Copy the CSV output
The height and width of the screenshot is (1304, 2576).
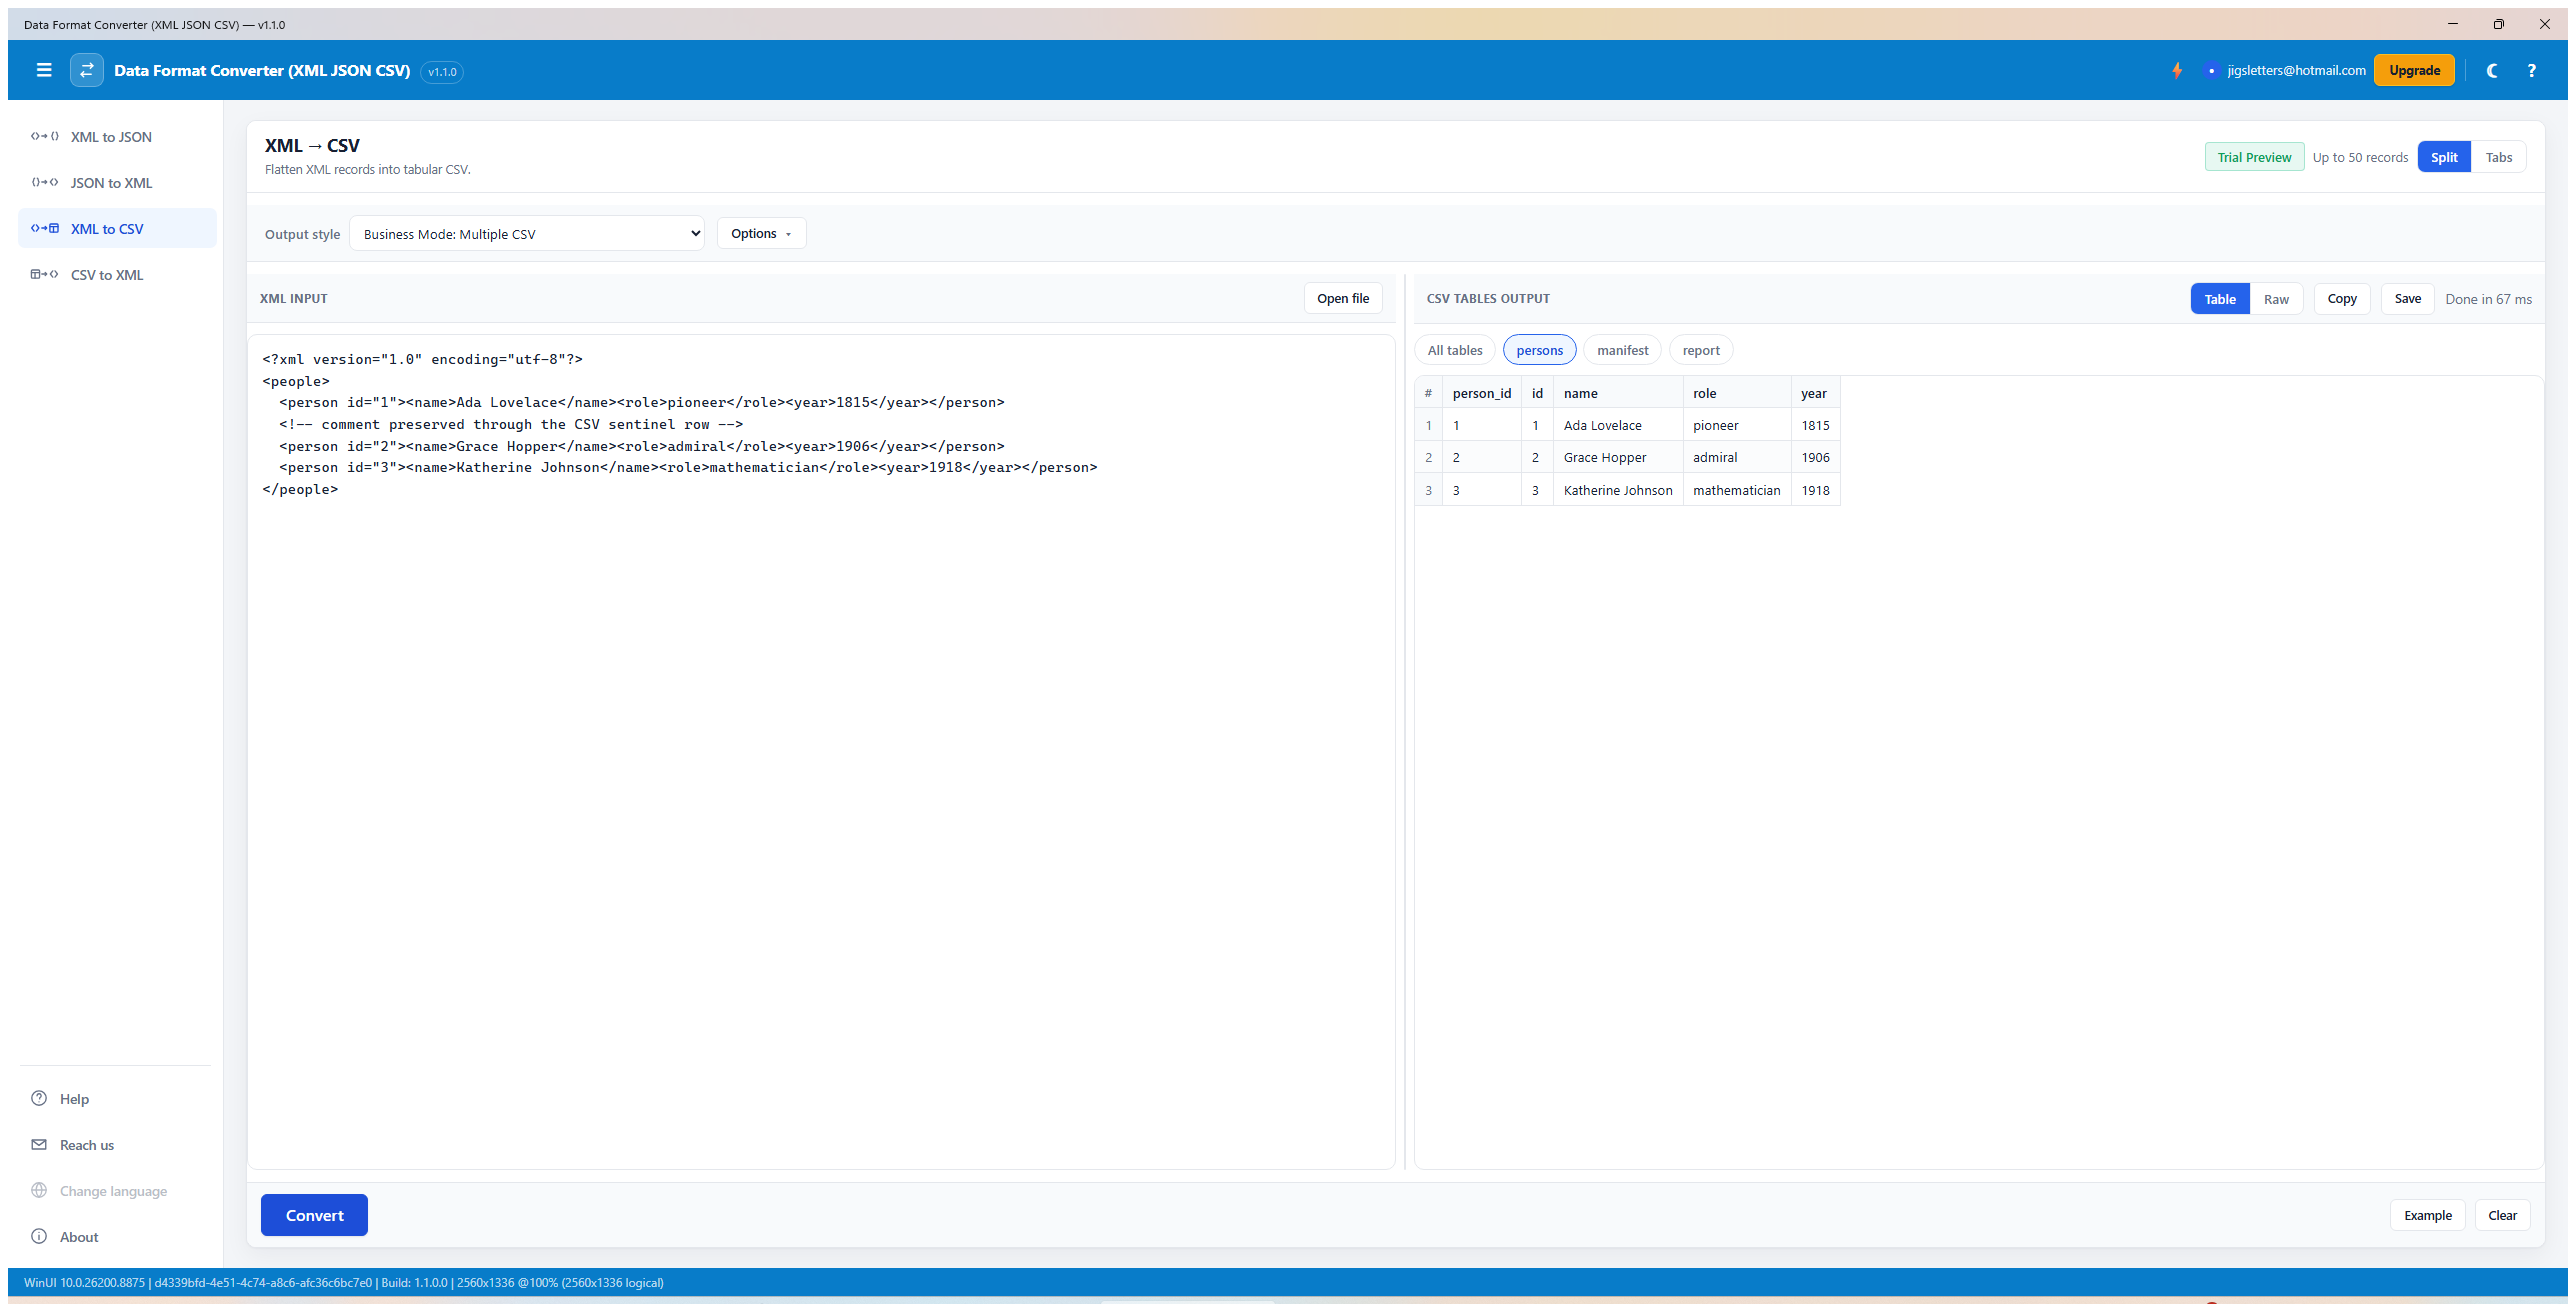pos(2342,298)
